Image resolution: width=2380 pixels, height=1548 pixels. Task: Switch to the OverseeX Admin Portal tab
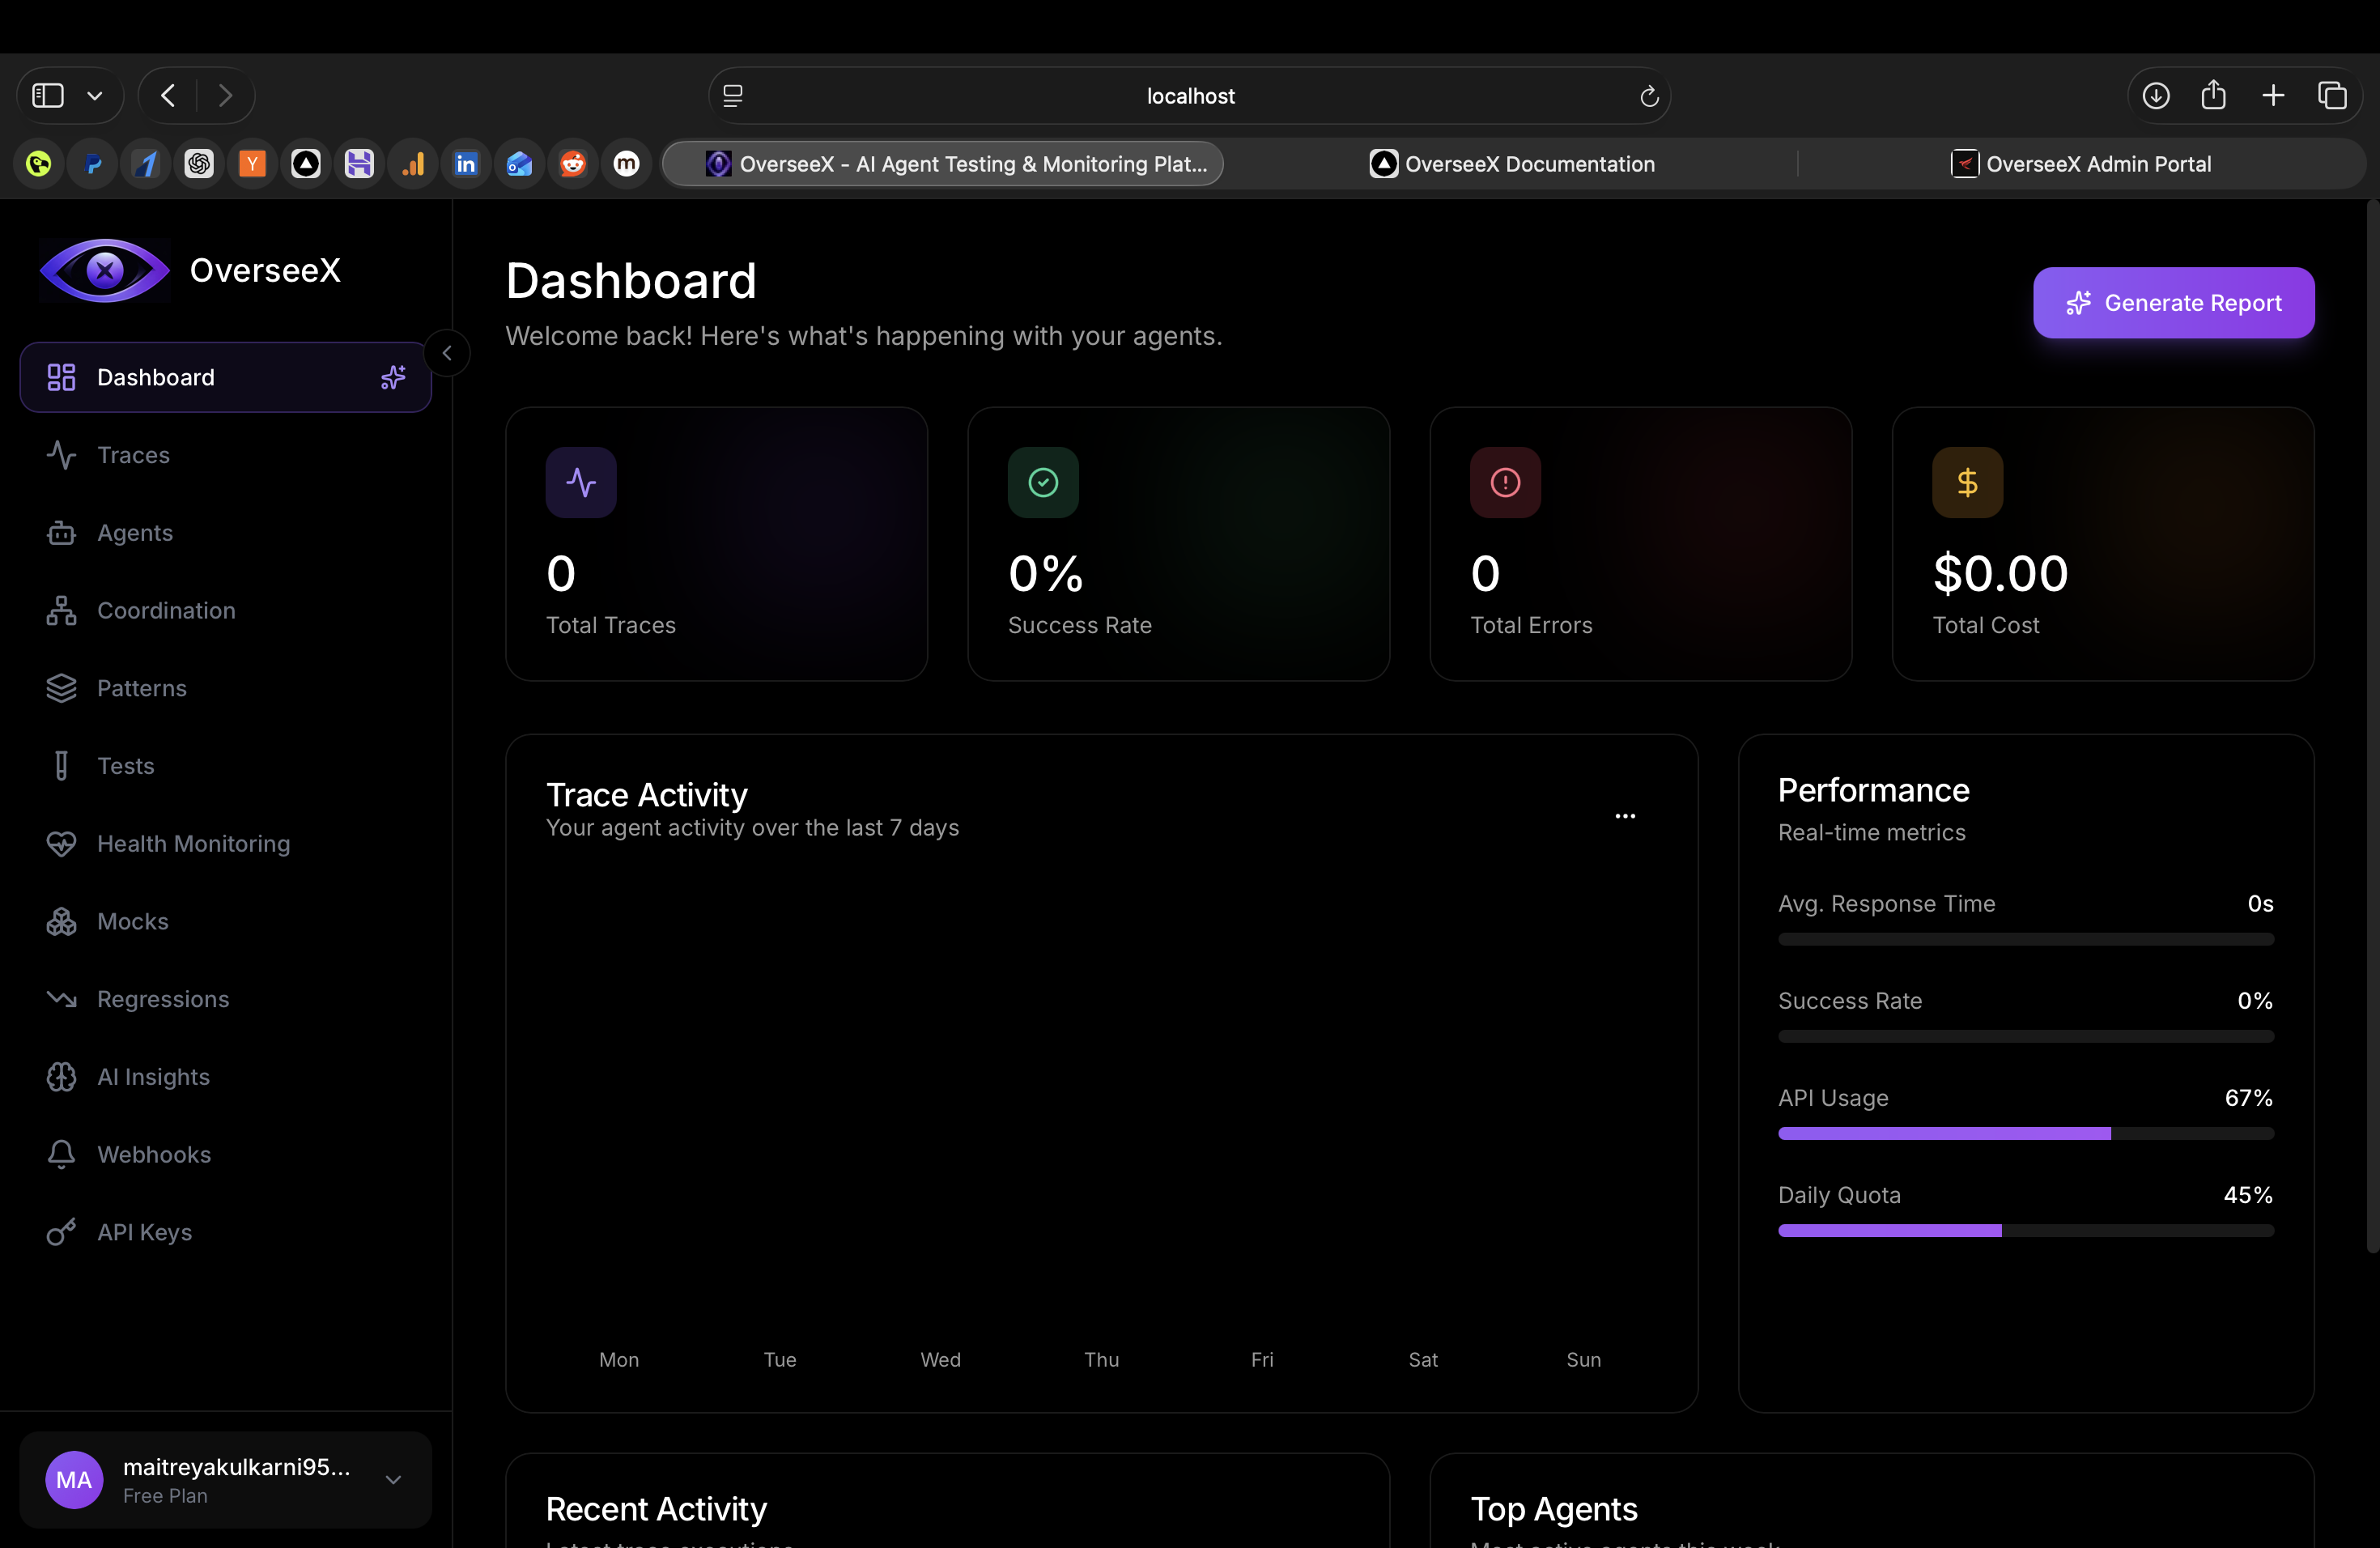tap(2097, 163)
